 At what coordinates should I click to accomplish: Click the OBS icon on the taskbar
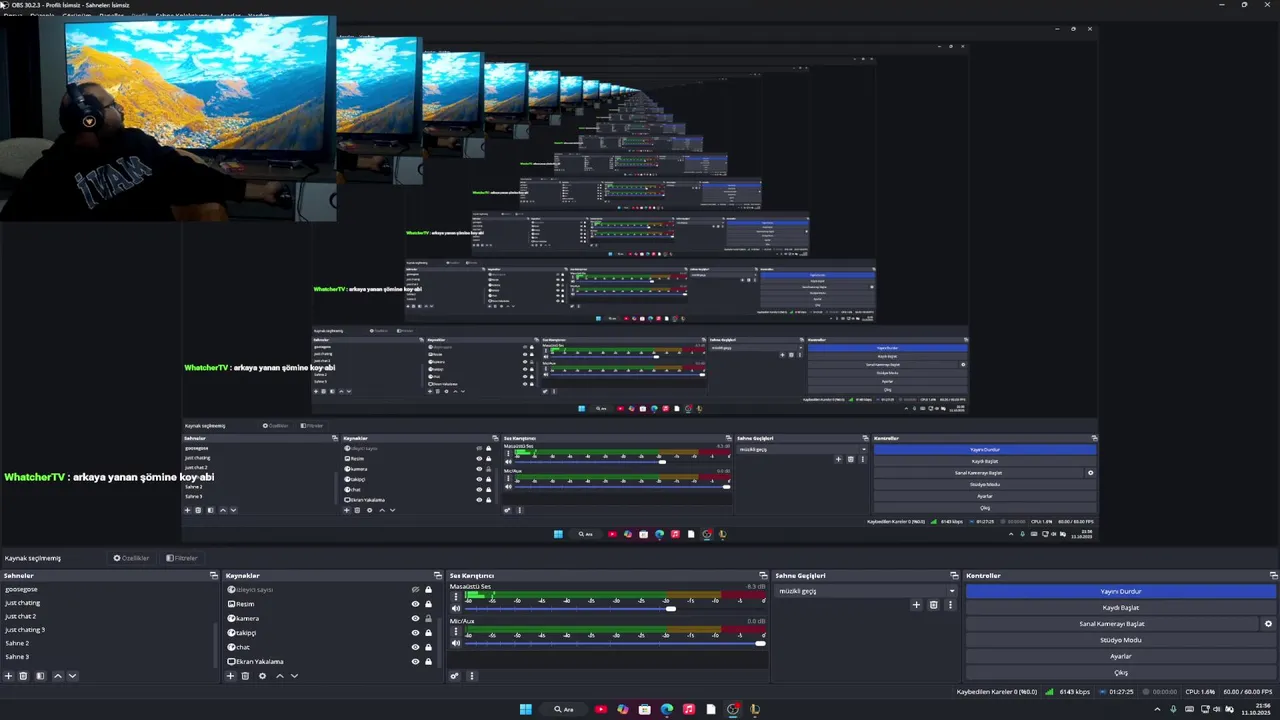click(x=733, y=709)
